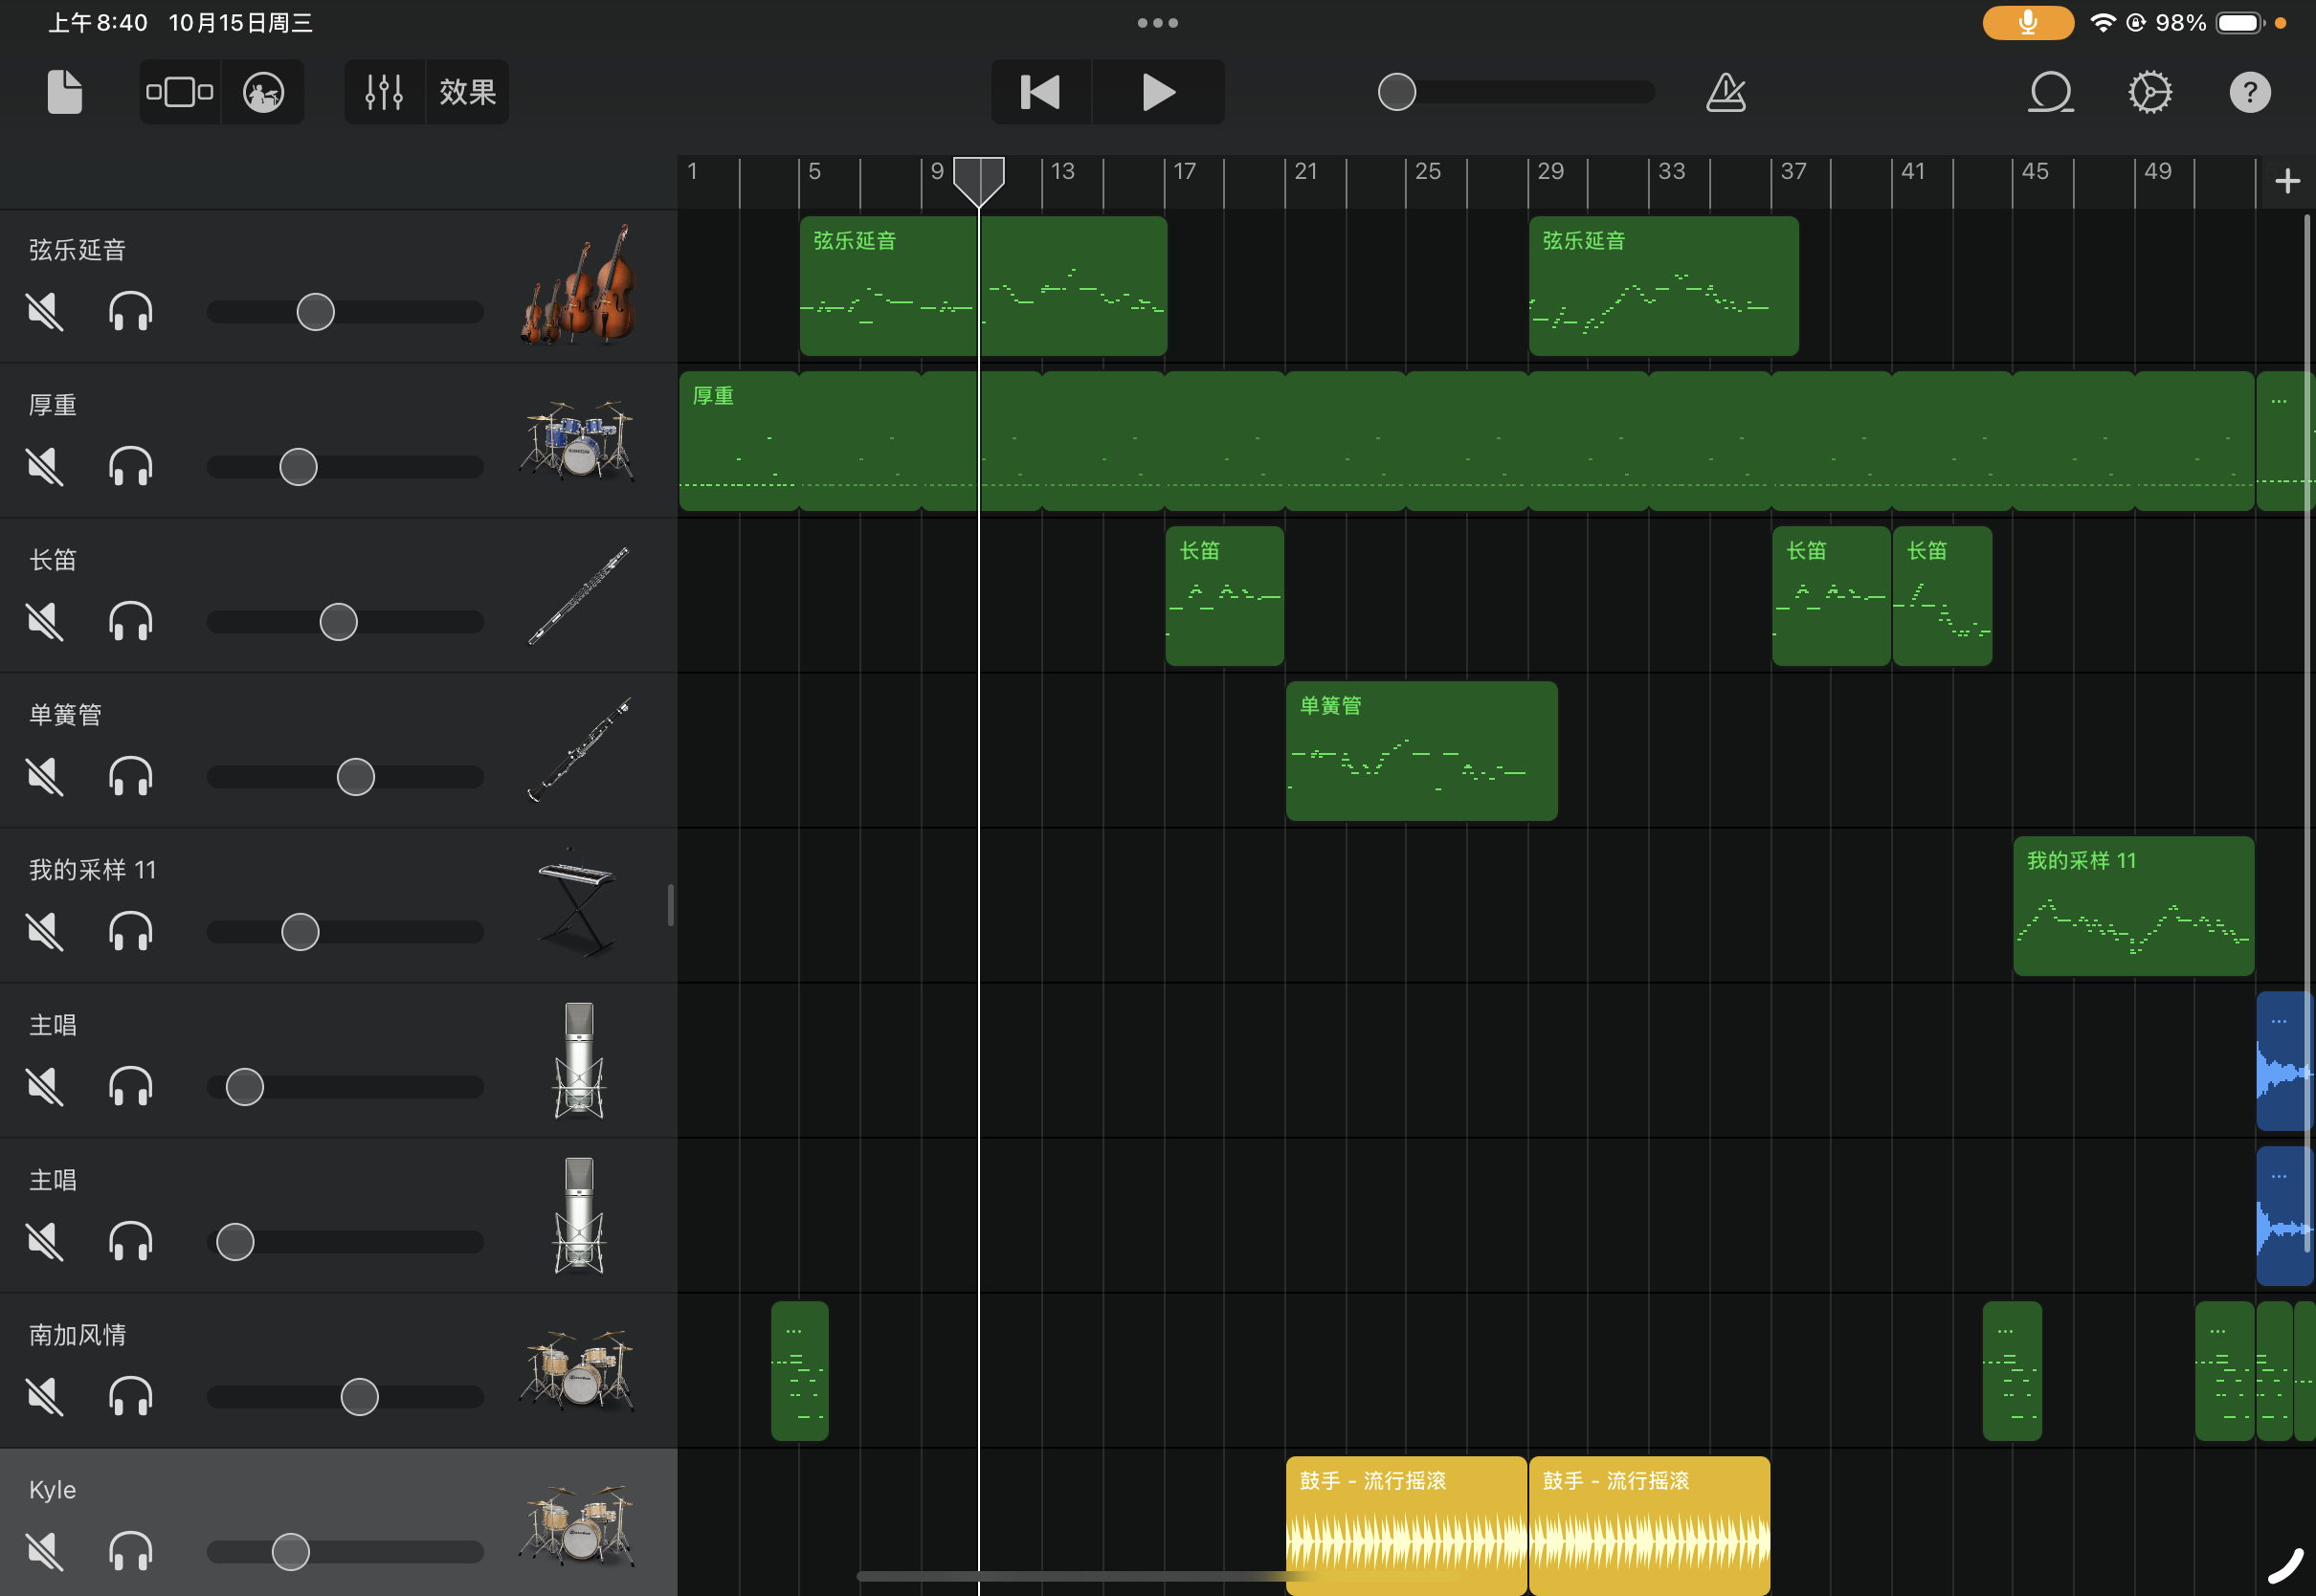This screenshot has height=1596, width=2316.
Task: Select 厚重 blue drum kit icon
Action: coord(577,441)
